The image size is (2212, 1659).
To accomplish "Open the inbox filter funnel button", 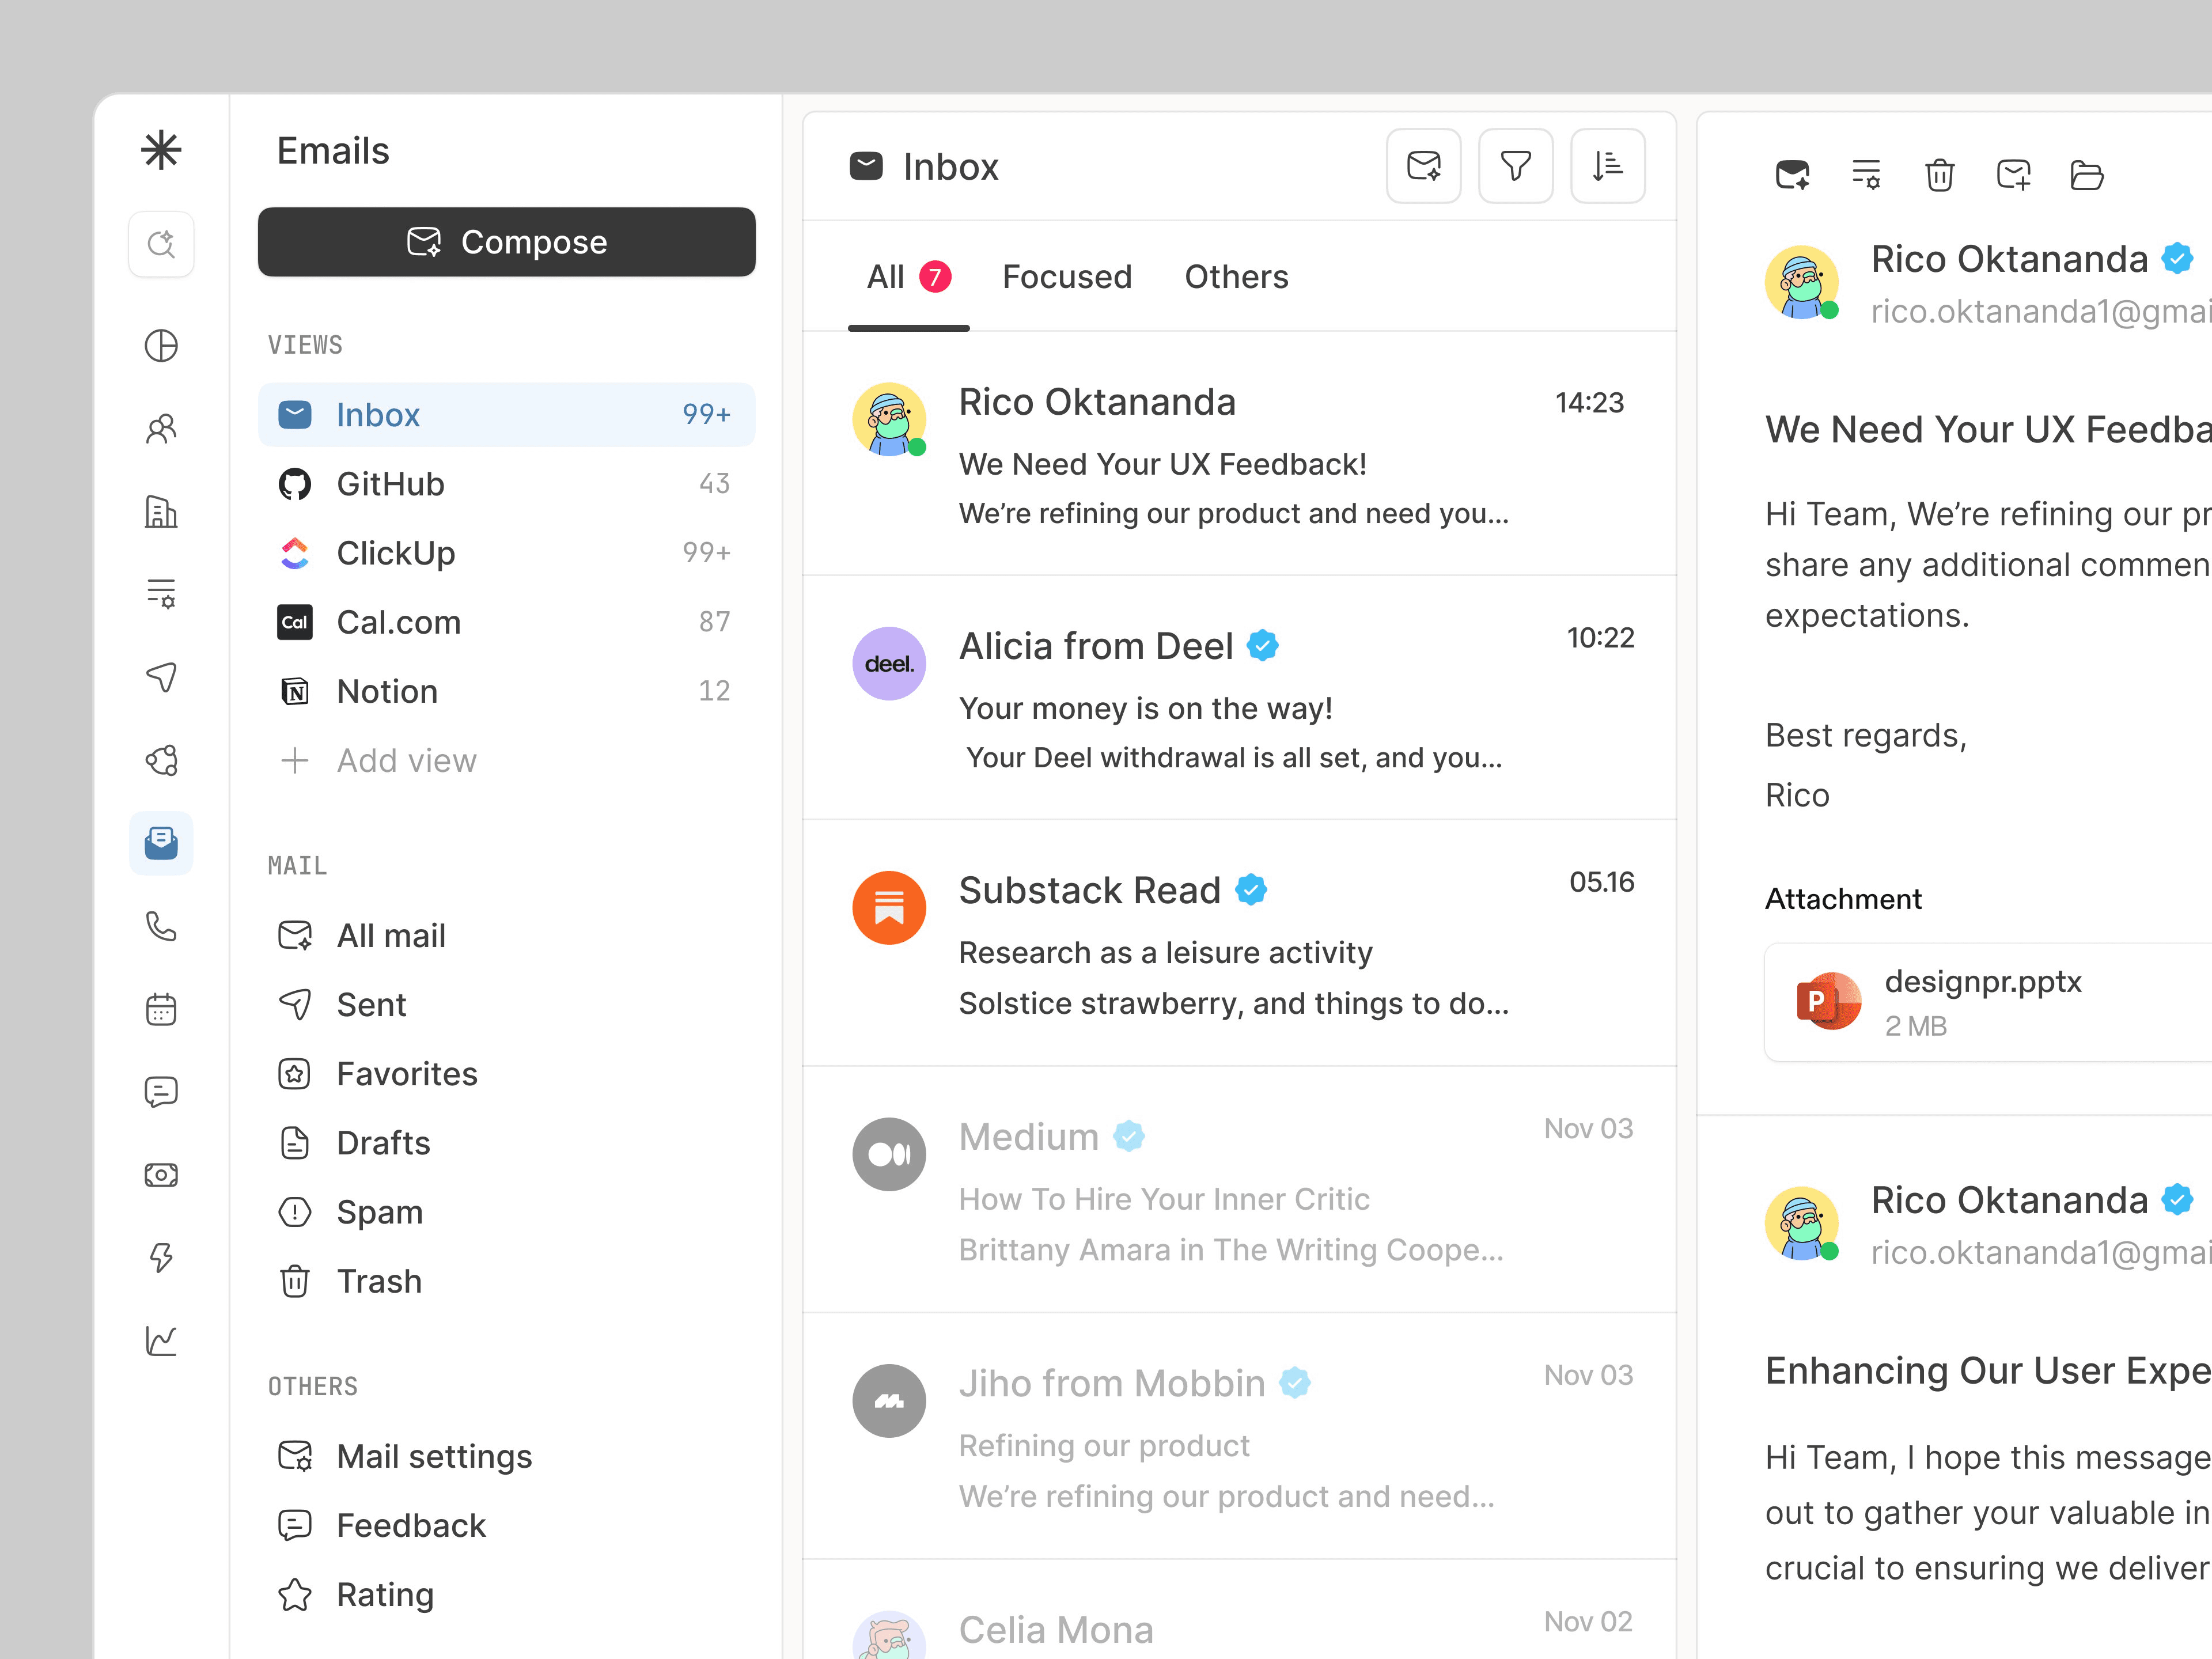I will click(1516, 166).
